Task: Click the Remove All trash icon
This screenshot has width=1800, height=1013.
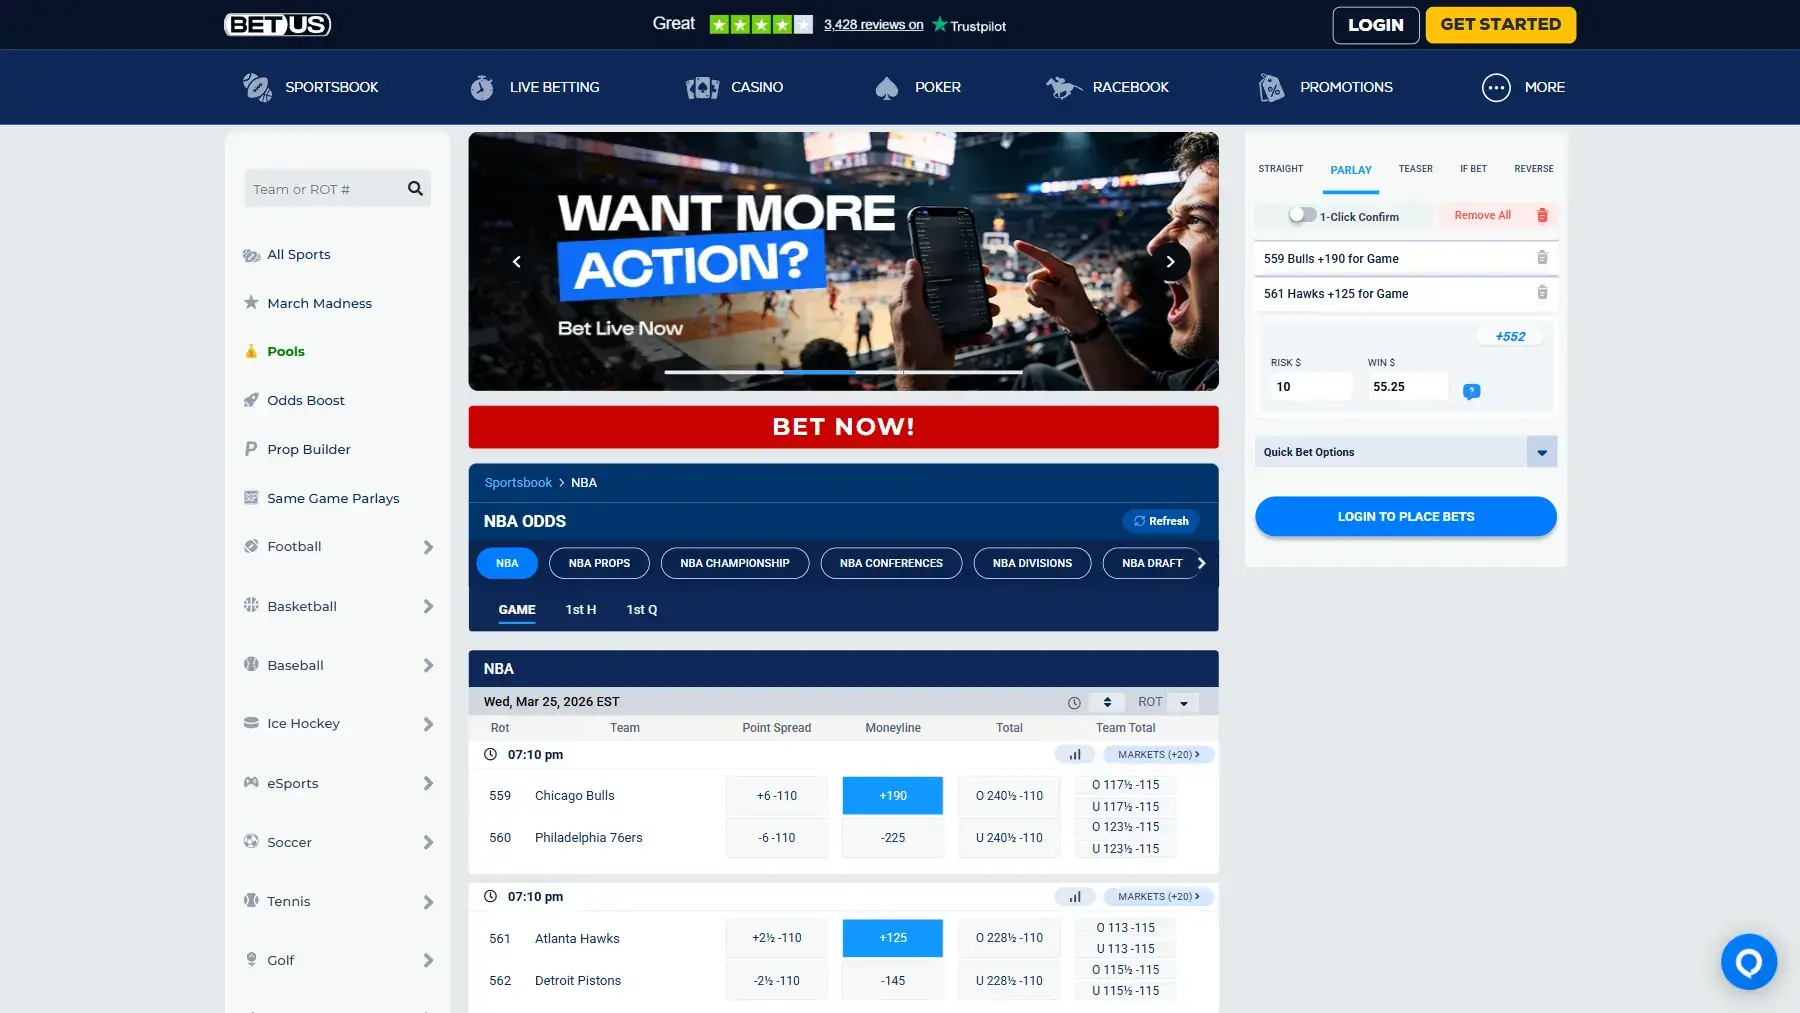Action: click(x=1542, y=215)
